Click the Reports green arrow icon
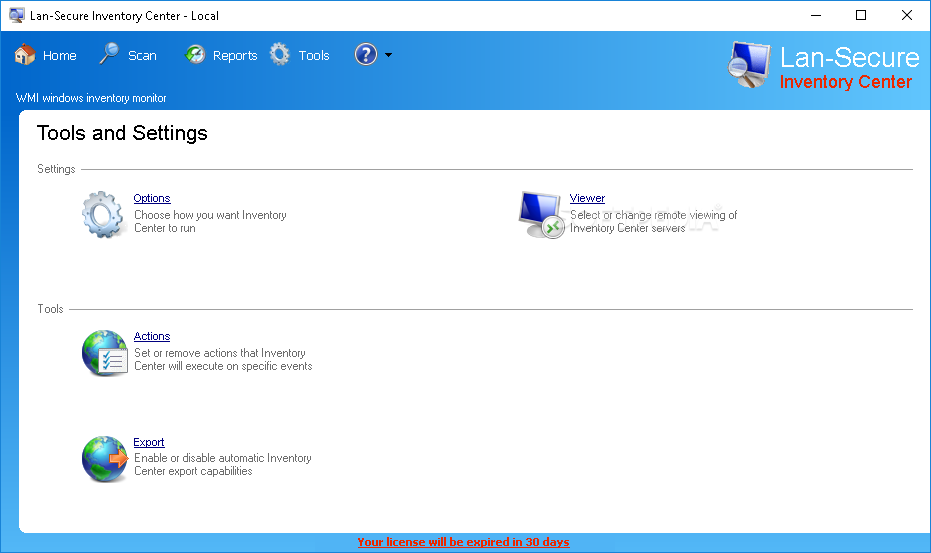Image resolution: width=931 pixels, height=553 pixels. 194,55
